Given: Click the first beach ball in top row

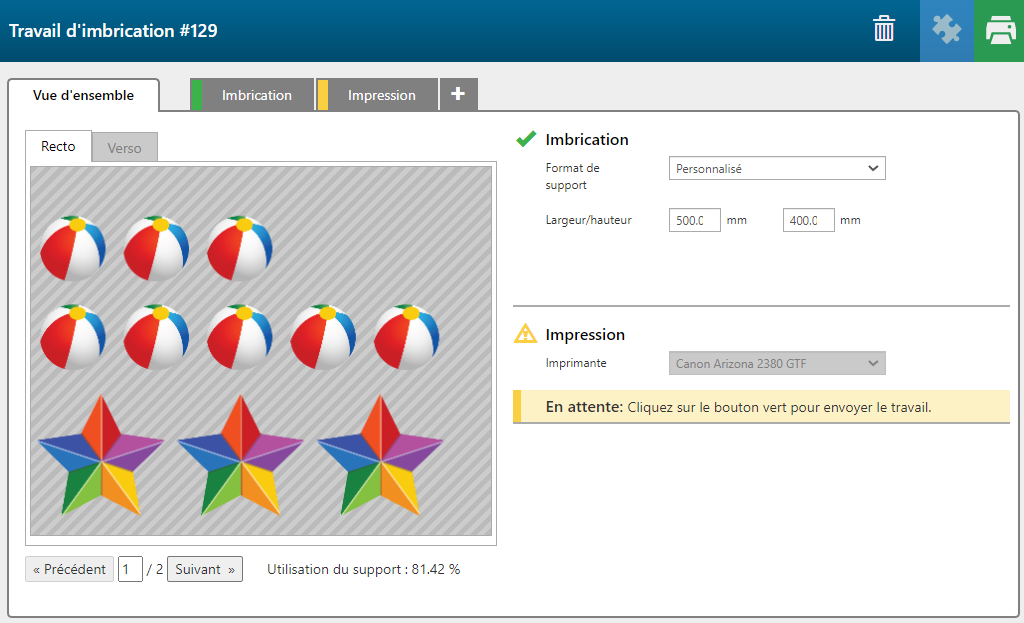Looking at the screenshot, I should [x=73, y=248].
